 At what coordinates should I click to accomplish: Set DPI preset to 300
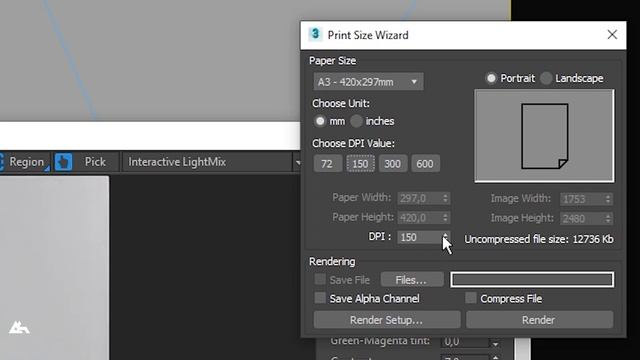coord(393,164)
